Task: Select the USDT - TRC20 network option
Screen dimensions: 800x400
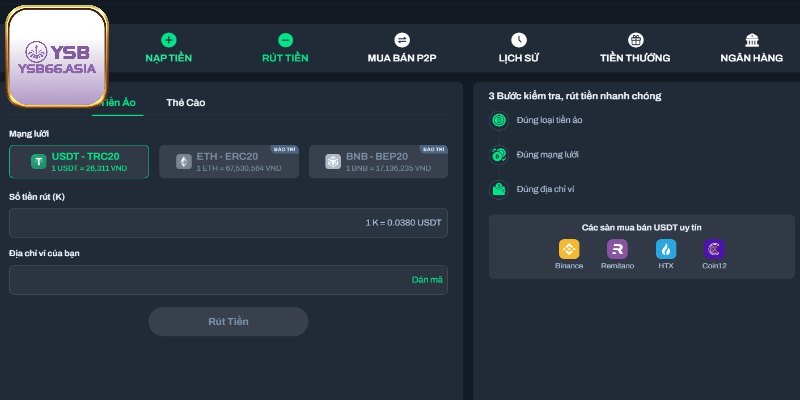Action: coord(79,162)
